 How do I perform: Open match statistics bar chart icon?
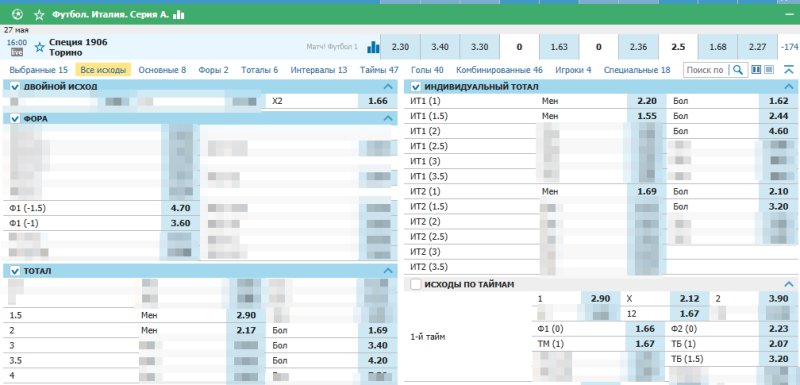point(373,47)
